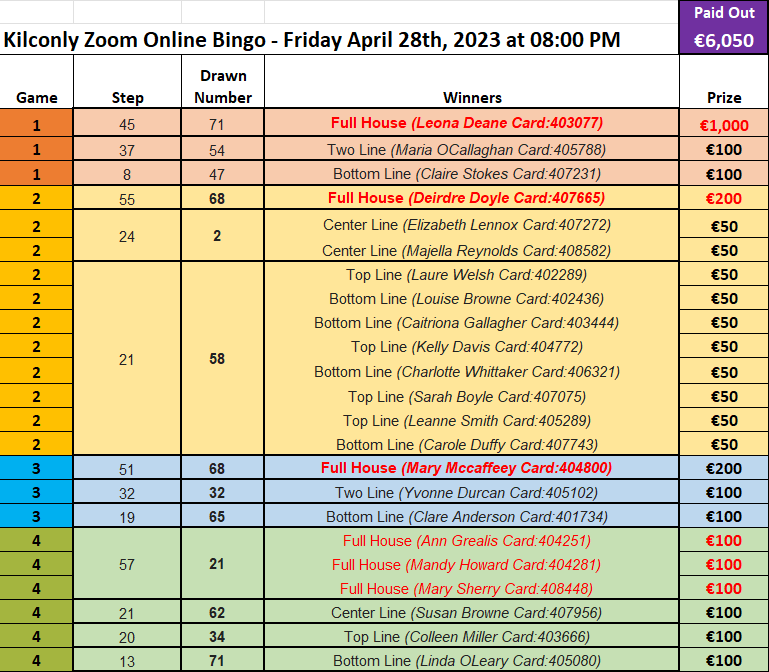769x672 pixels.
Task: Select Bottom Line Louise Browne winner cell
Action: click(472, 299)
